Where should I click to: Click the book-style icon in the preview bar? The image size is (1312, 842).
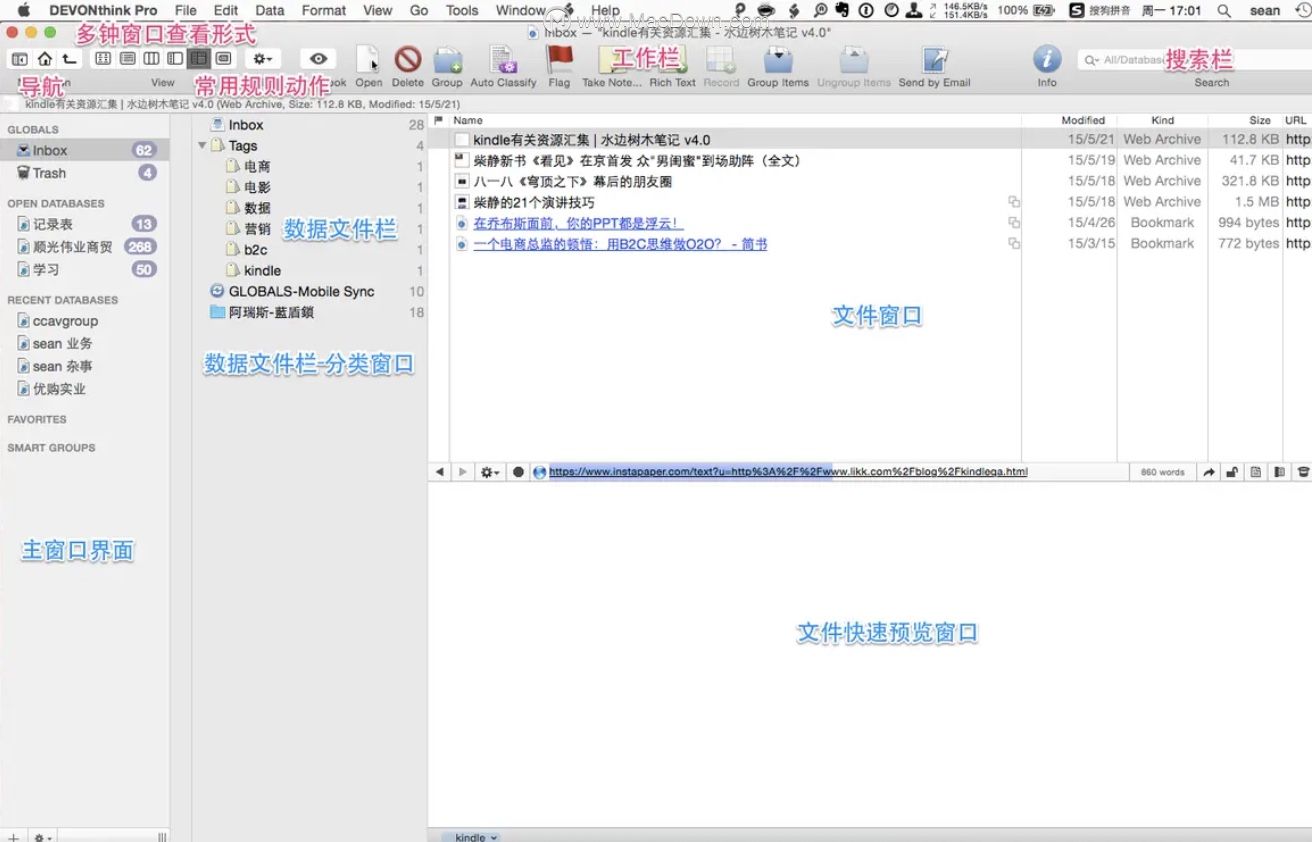point(1279,472)
